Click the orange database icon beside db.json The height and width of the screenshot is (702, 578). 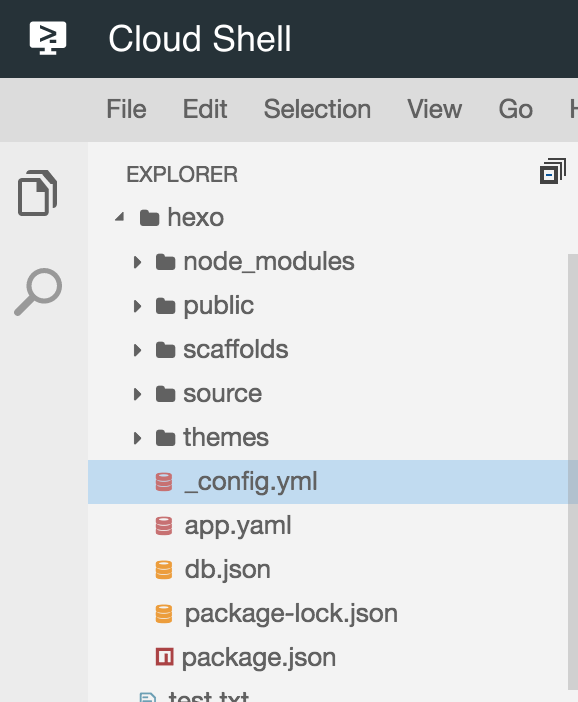point(164,570)
